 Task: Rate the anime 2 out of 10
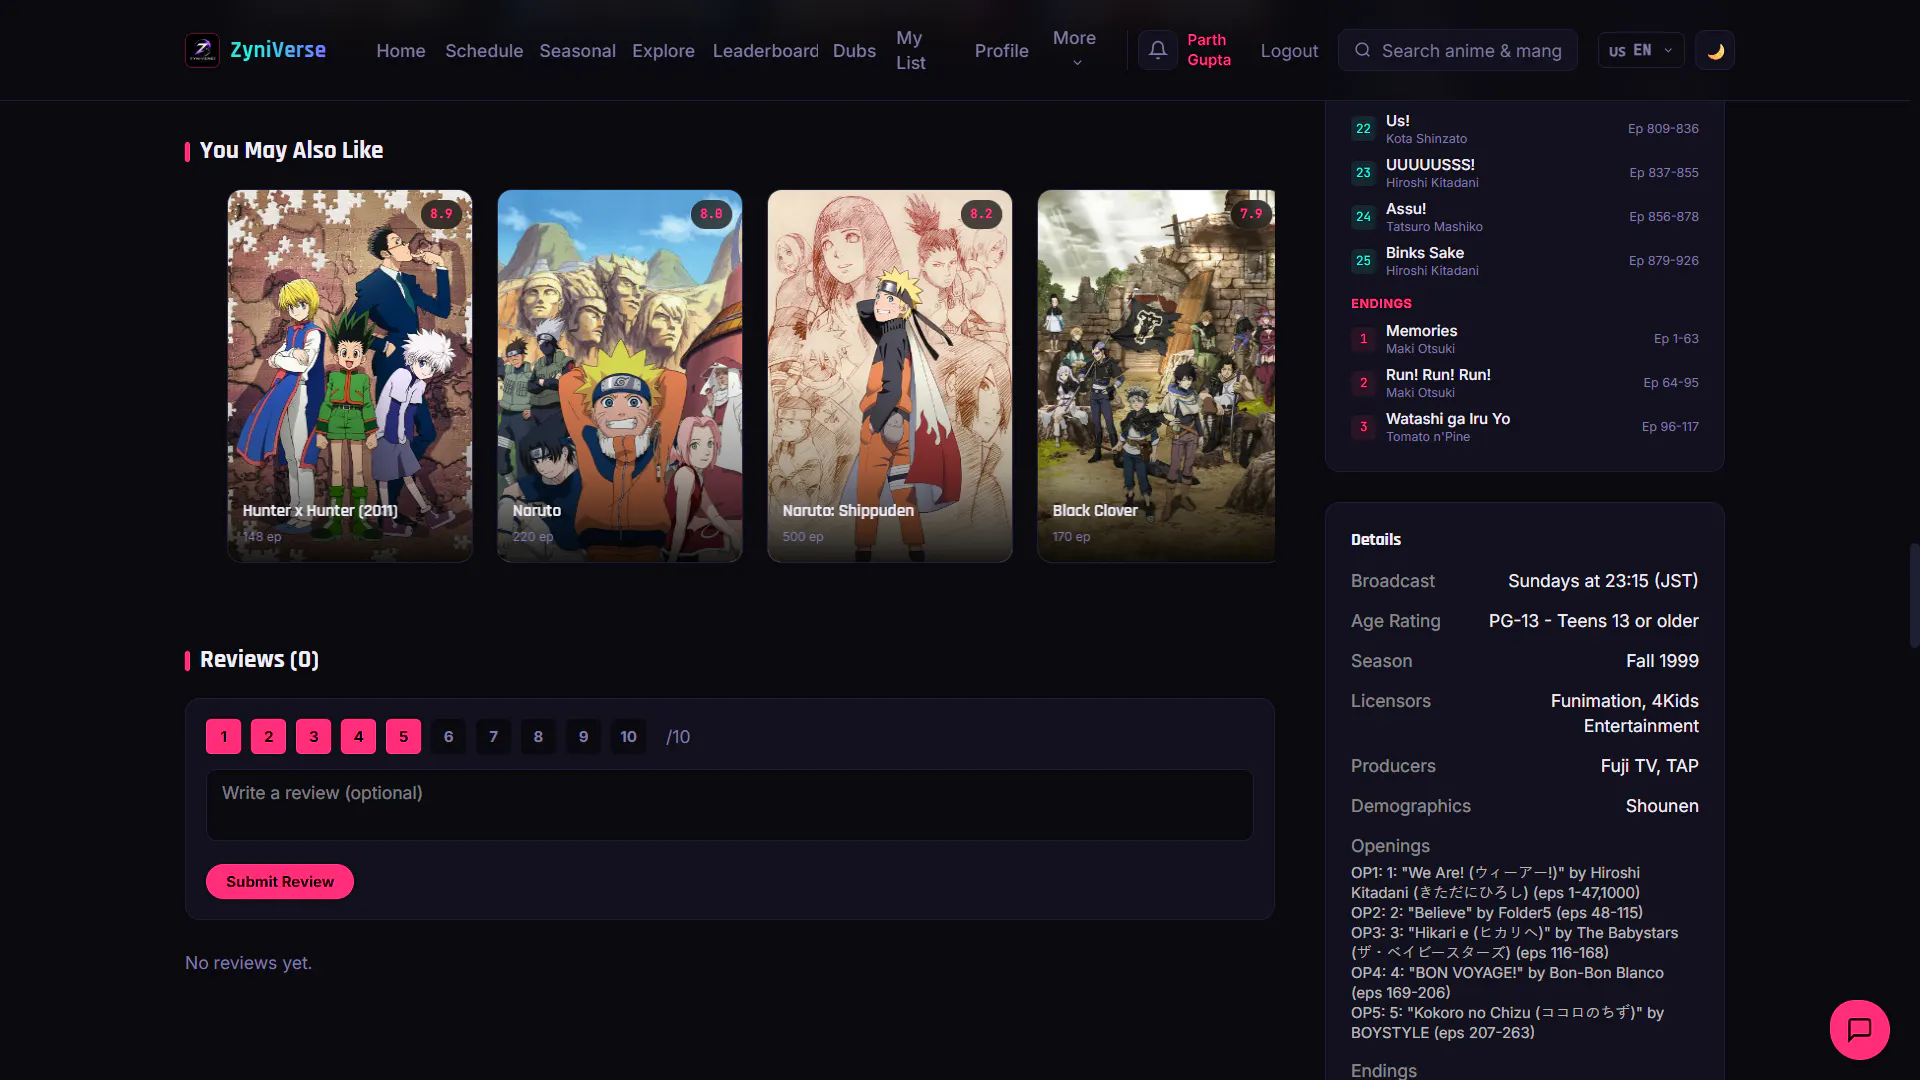pos(268,737)
